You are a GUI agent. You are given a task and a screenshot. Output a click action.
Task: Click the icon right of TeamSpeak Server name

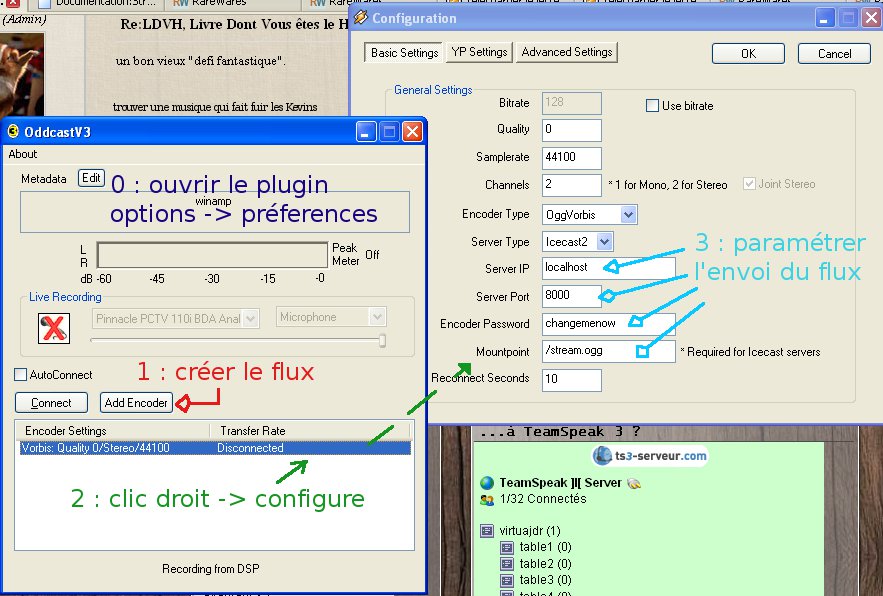click(x=634, y=483)
